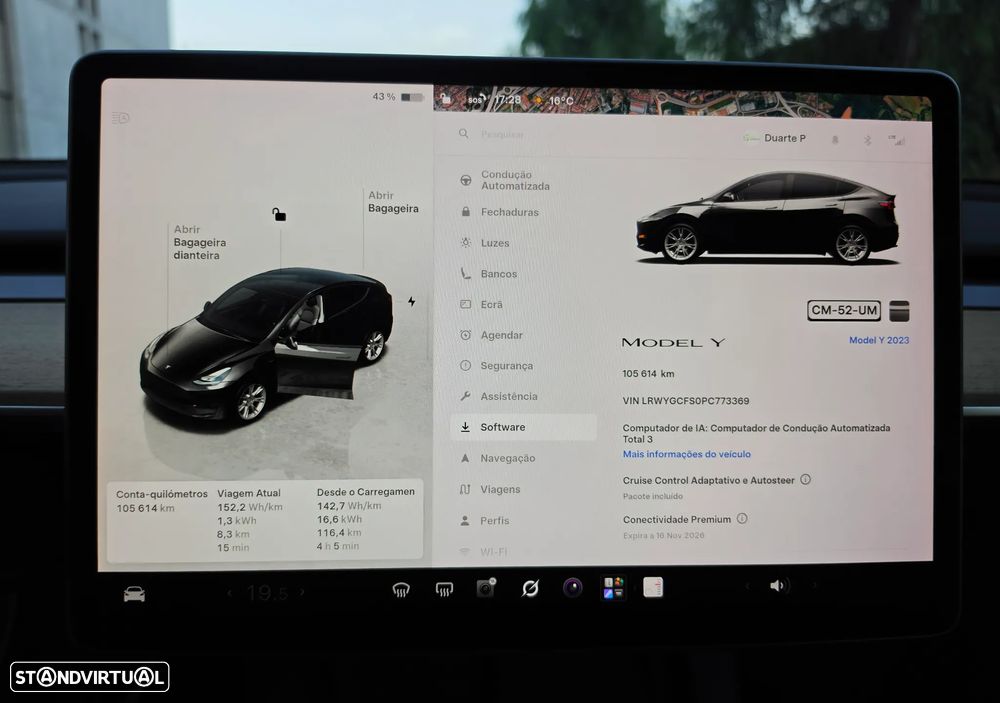Viewport: 1000px width, 703px height.
Task: Tap the Viagem Atual trip column
Action: click(249, 520)
